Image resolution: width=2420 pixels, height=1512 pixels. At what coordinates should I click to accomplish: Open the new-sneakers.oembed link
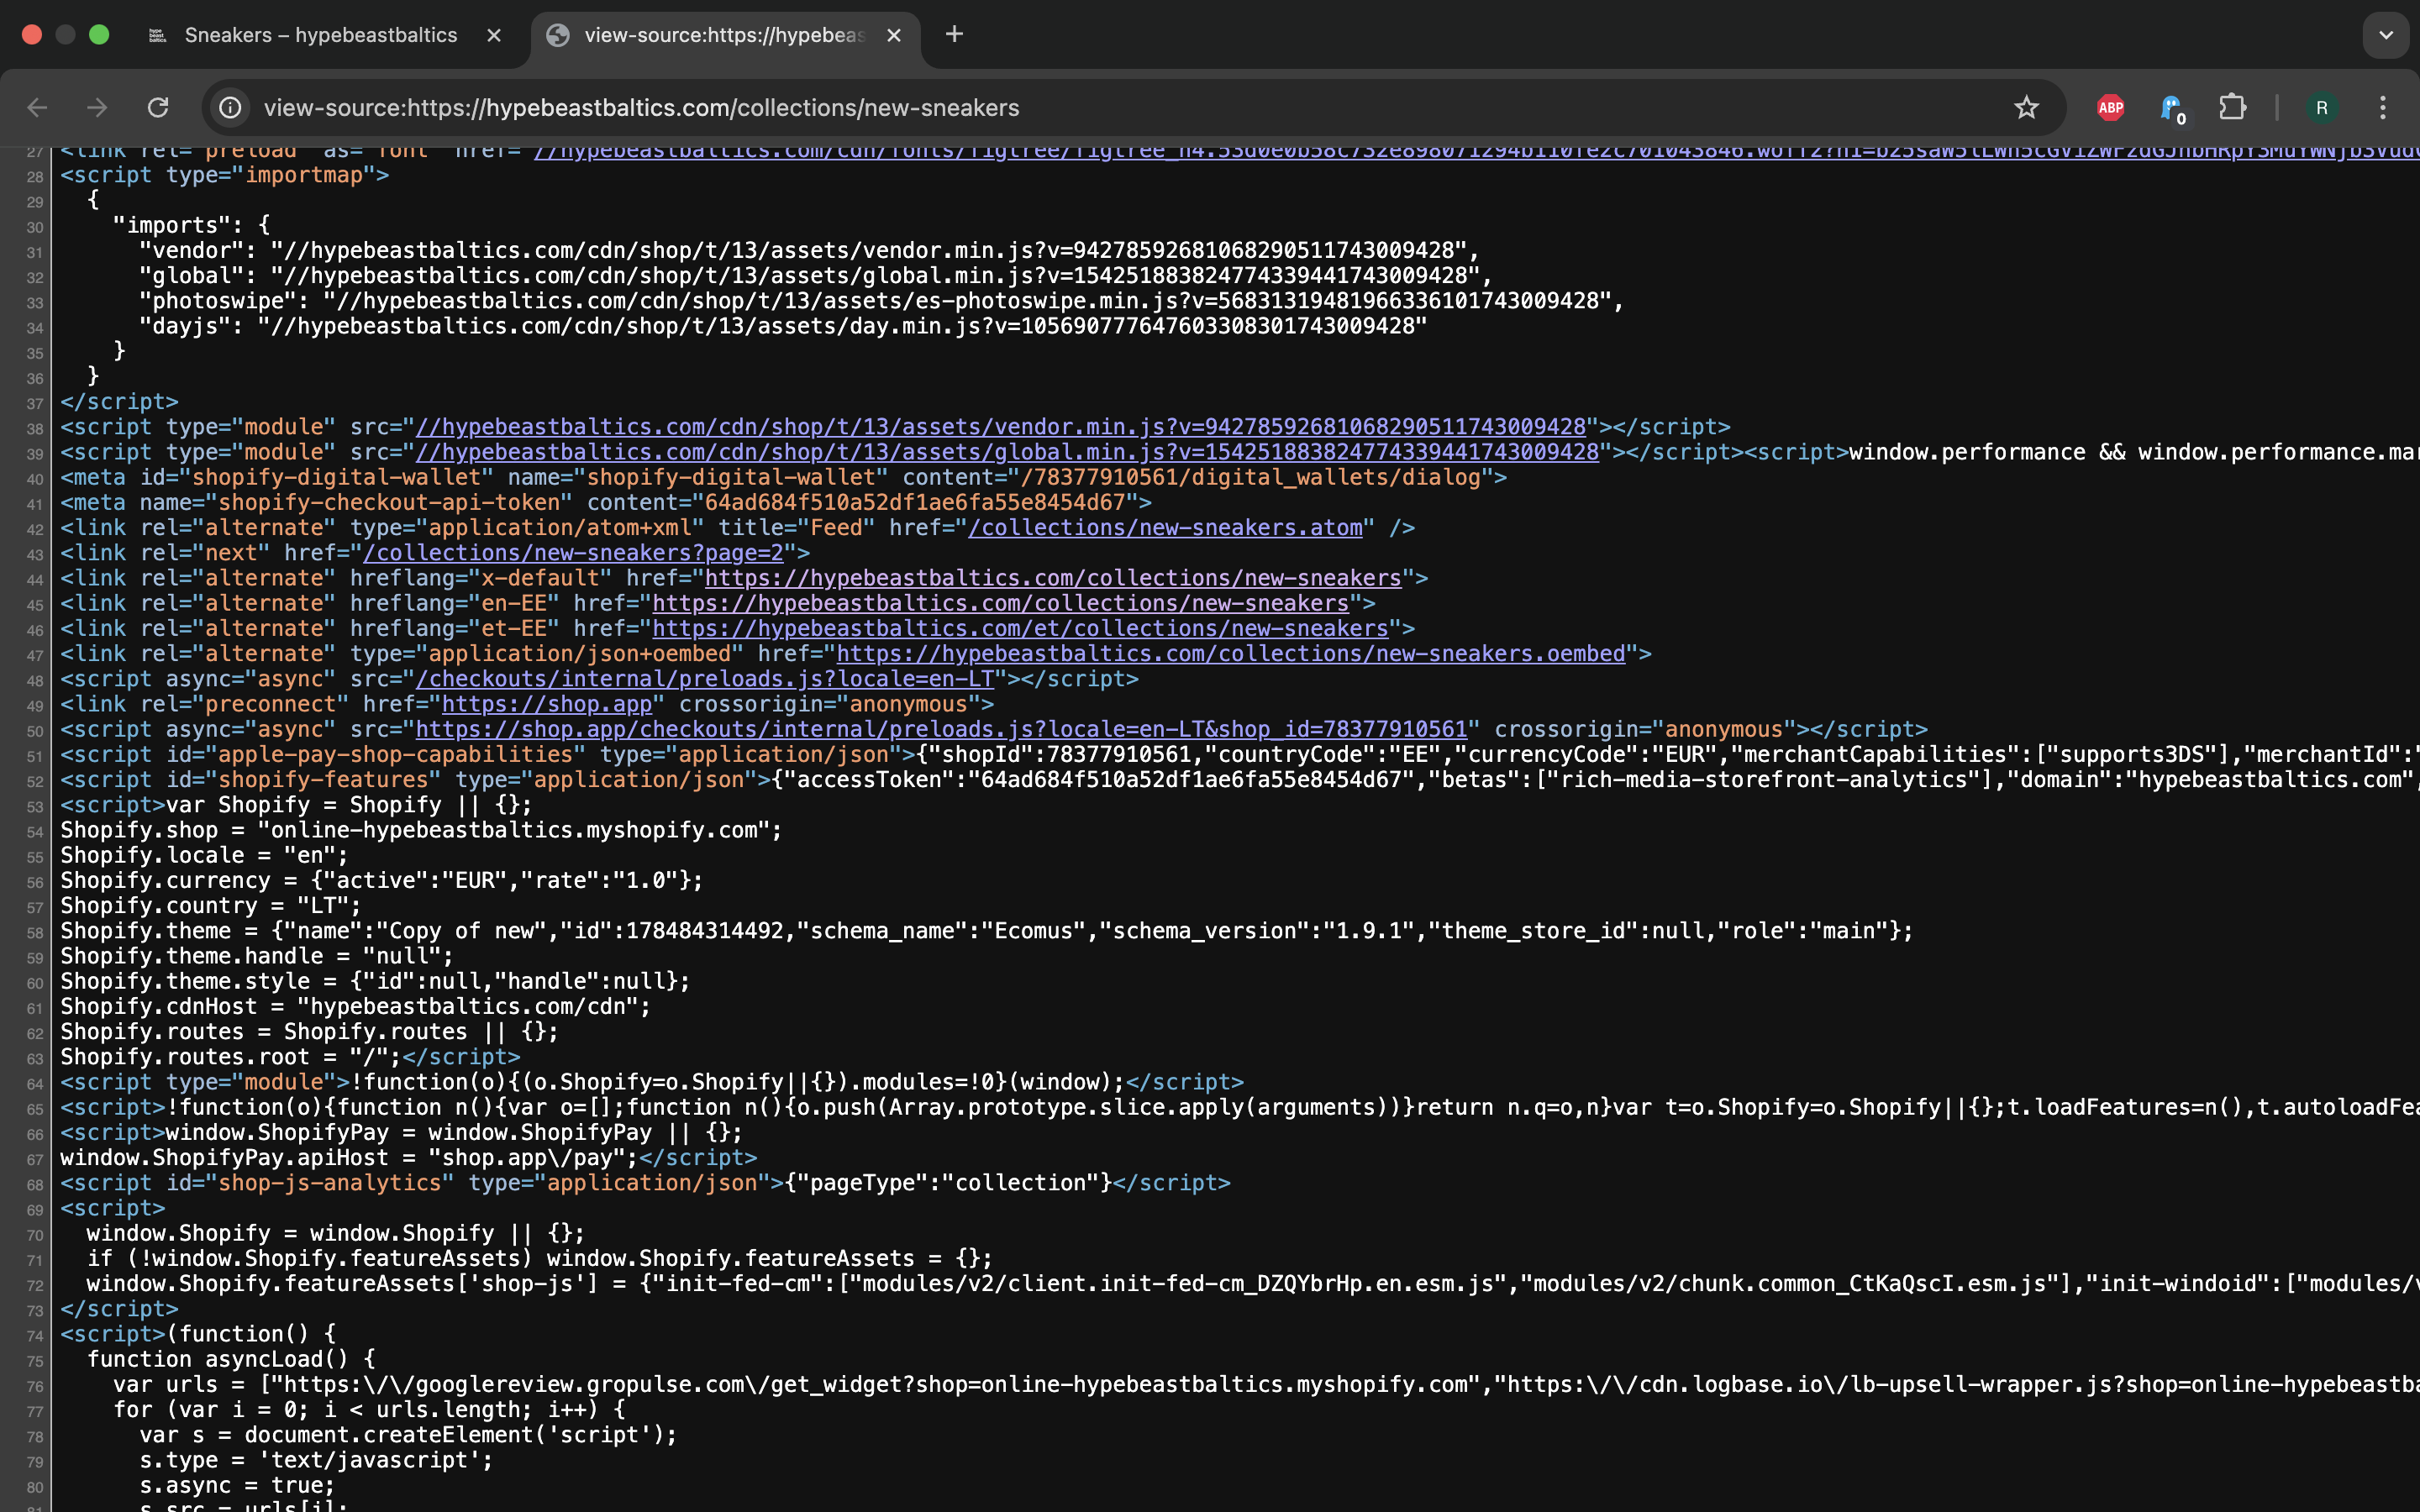tap(1231, 654)
